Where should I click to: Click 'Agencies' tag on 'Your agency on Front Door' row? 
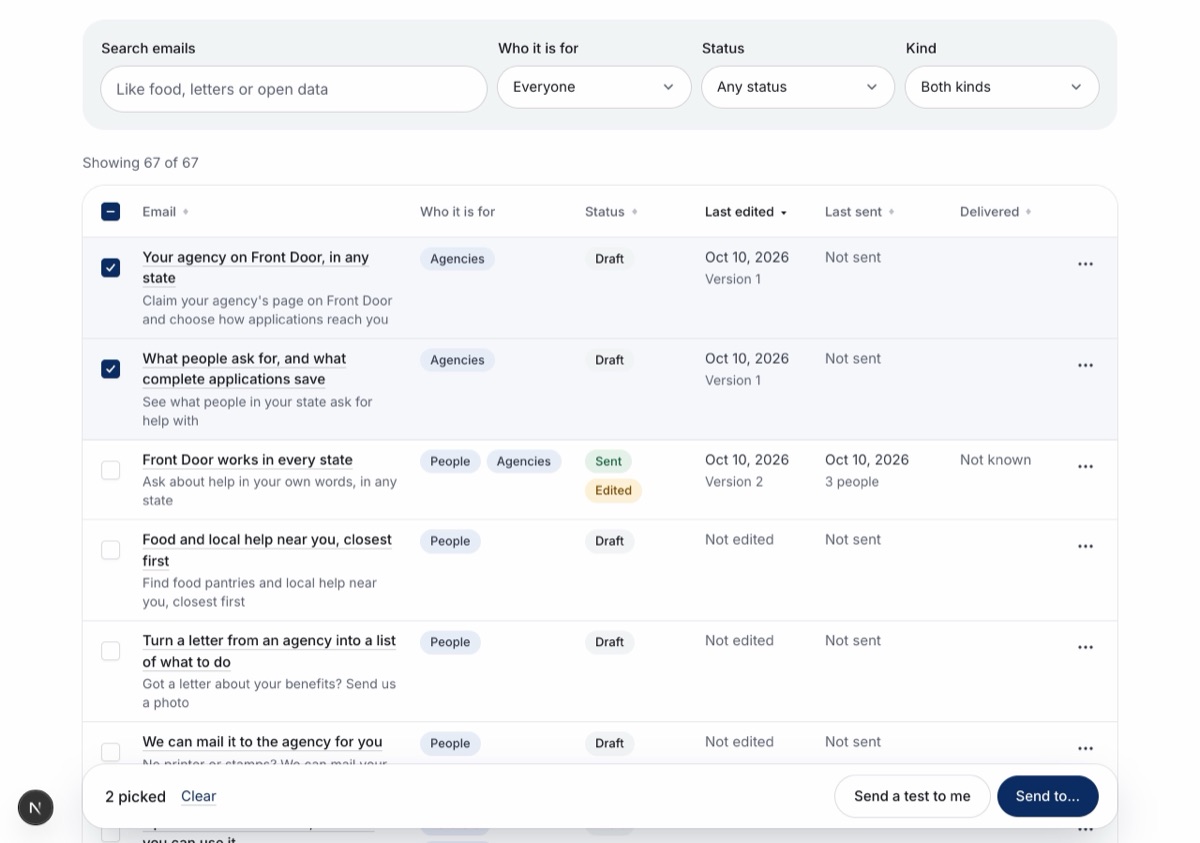click(x=457, y=259)
